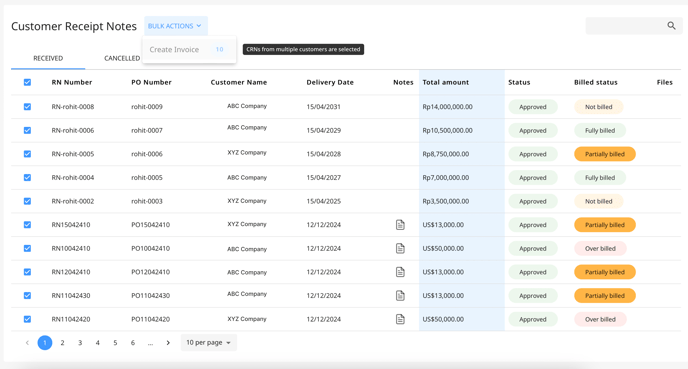Go to page 2
Screen dimensions: 688x369
coord(62,343)
